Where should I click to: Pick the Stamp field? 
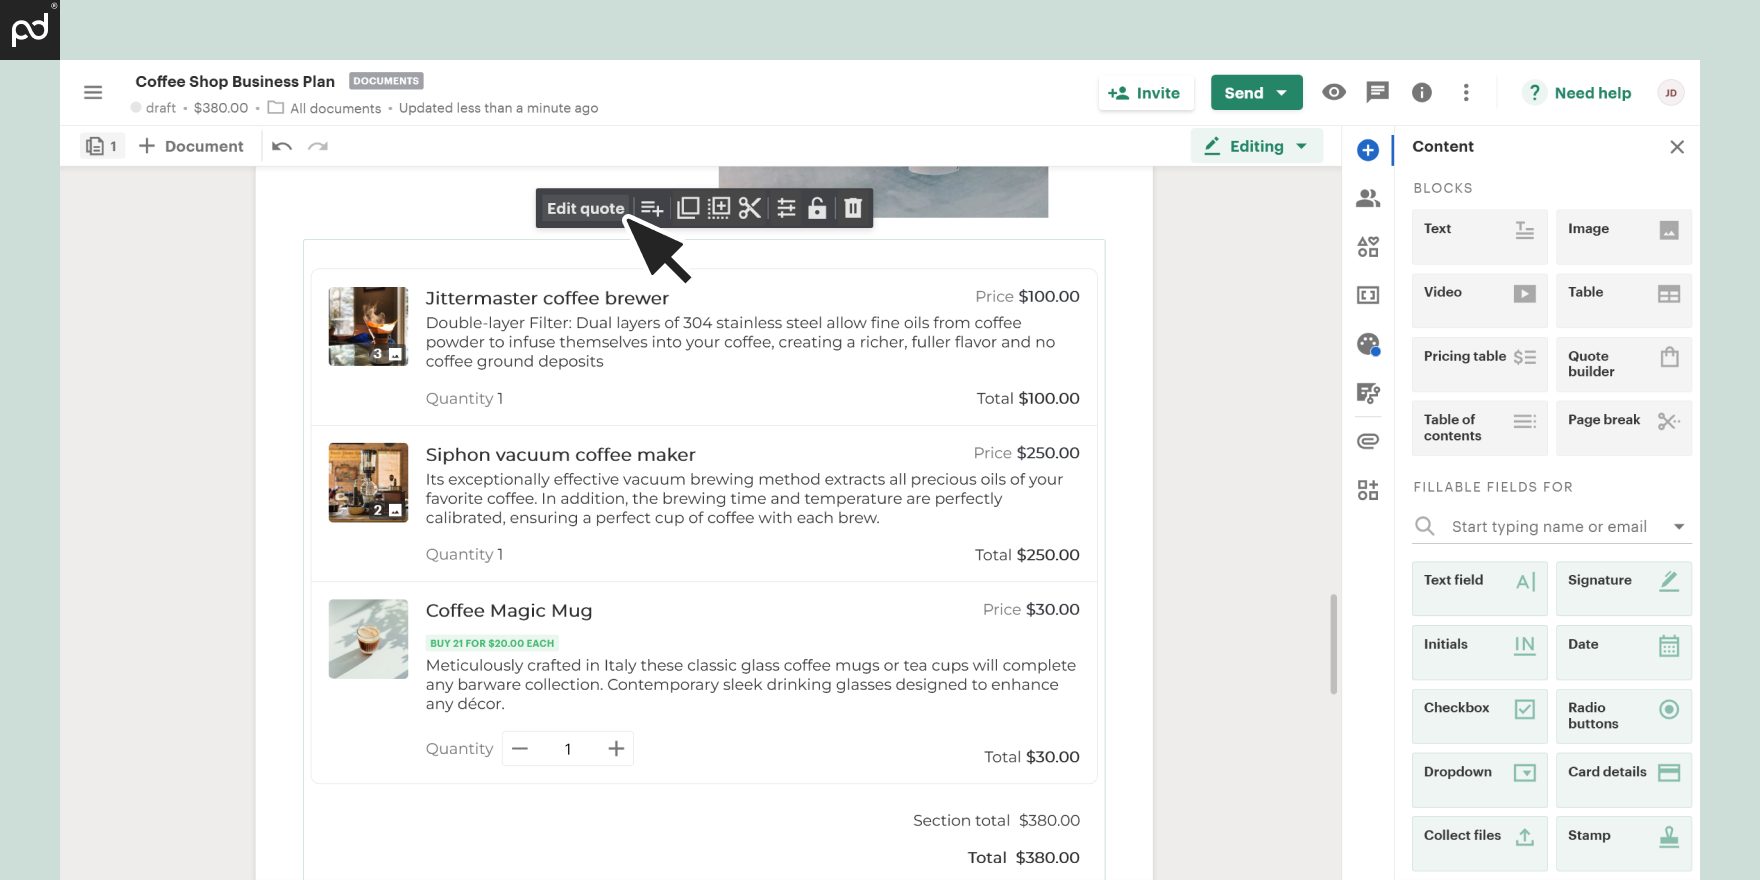coord(1623,843)
